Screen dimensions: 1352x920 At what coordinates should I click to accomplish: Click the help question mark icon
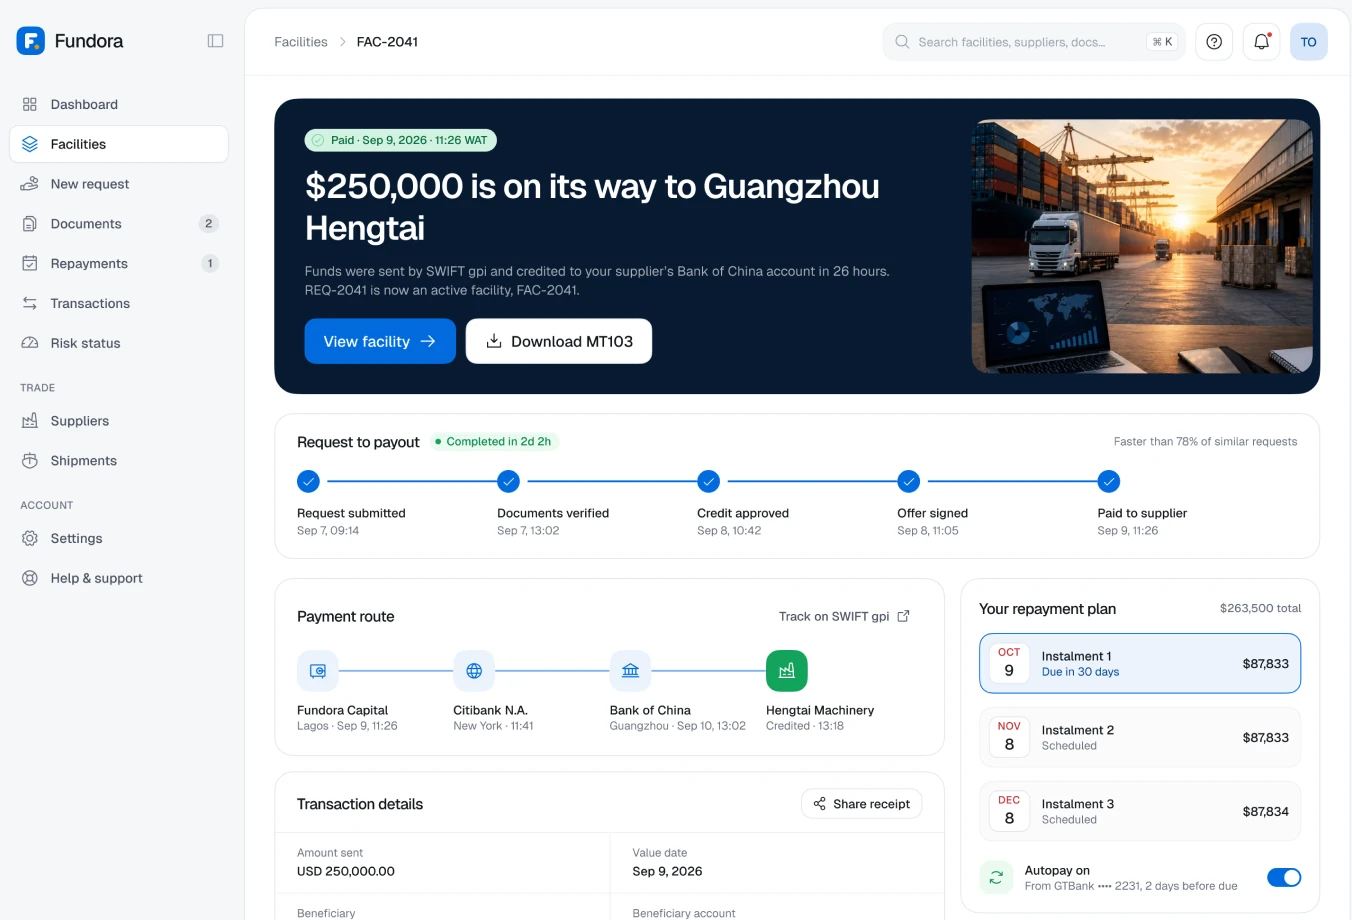[x=1214, y=42]
